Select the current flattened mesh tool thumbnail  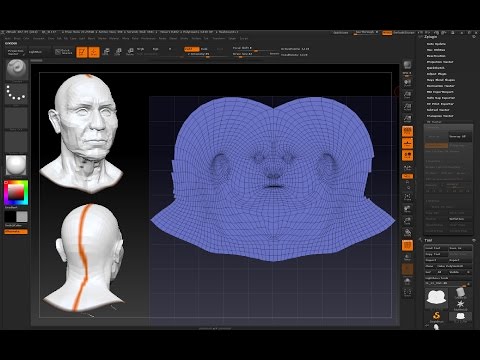tap(436, 297)
